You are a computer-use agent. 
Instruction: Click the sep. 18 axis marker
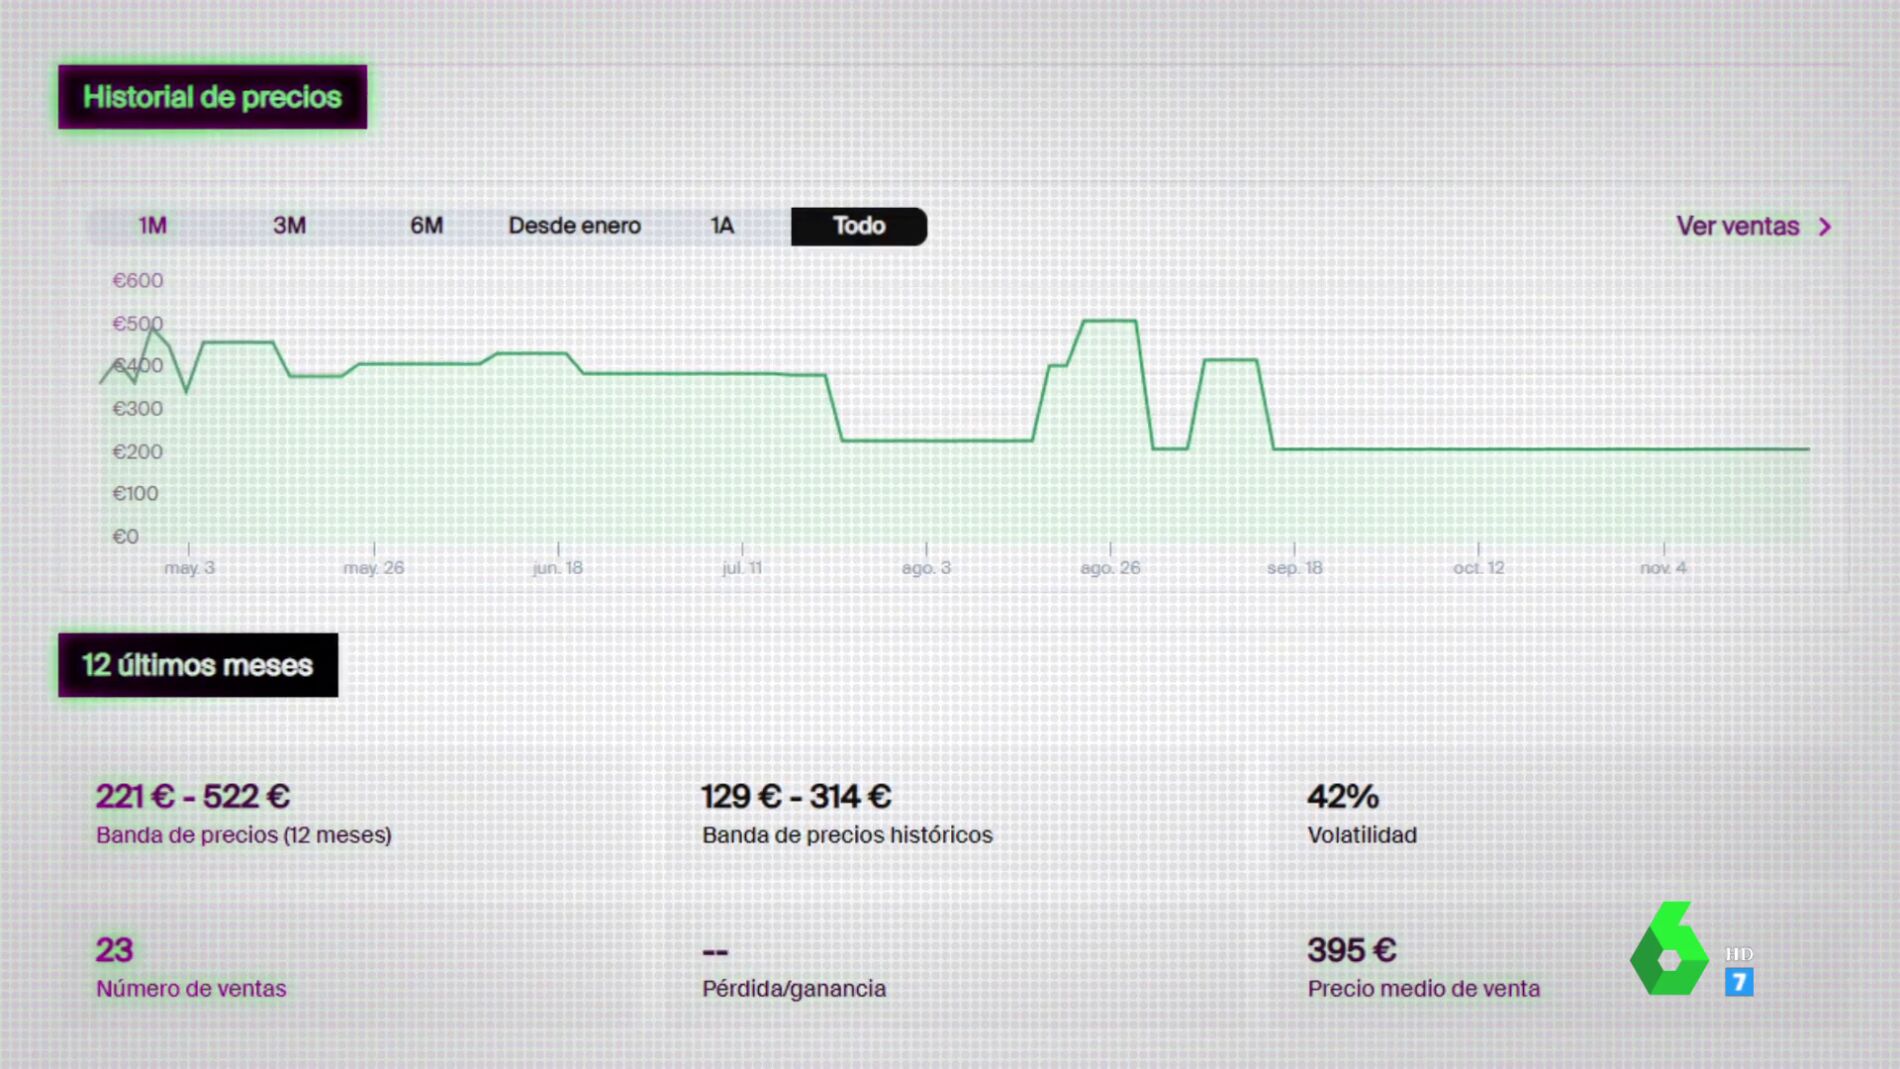click(x=1295, y=568)
